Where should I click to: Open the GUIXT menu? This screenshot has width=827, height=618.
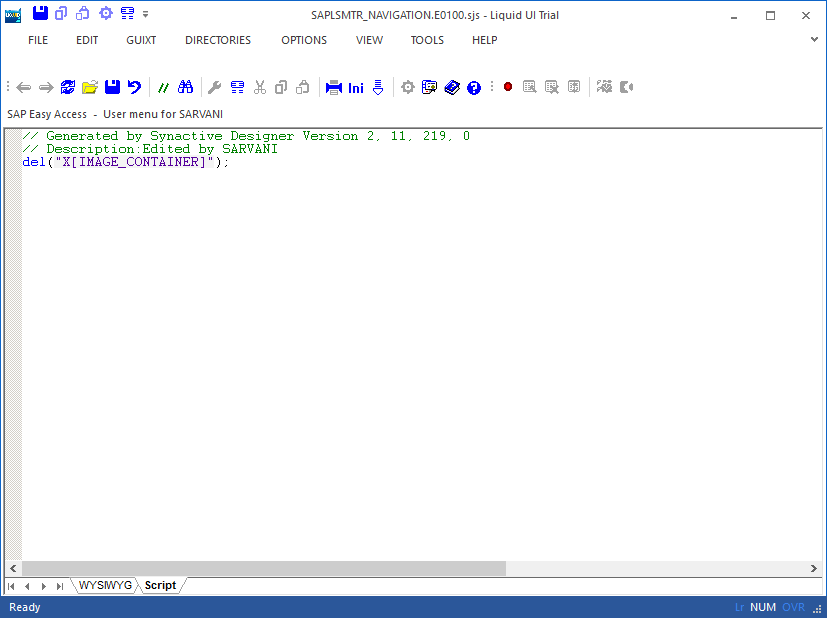pyautogui.click(x=141, y=40)
